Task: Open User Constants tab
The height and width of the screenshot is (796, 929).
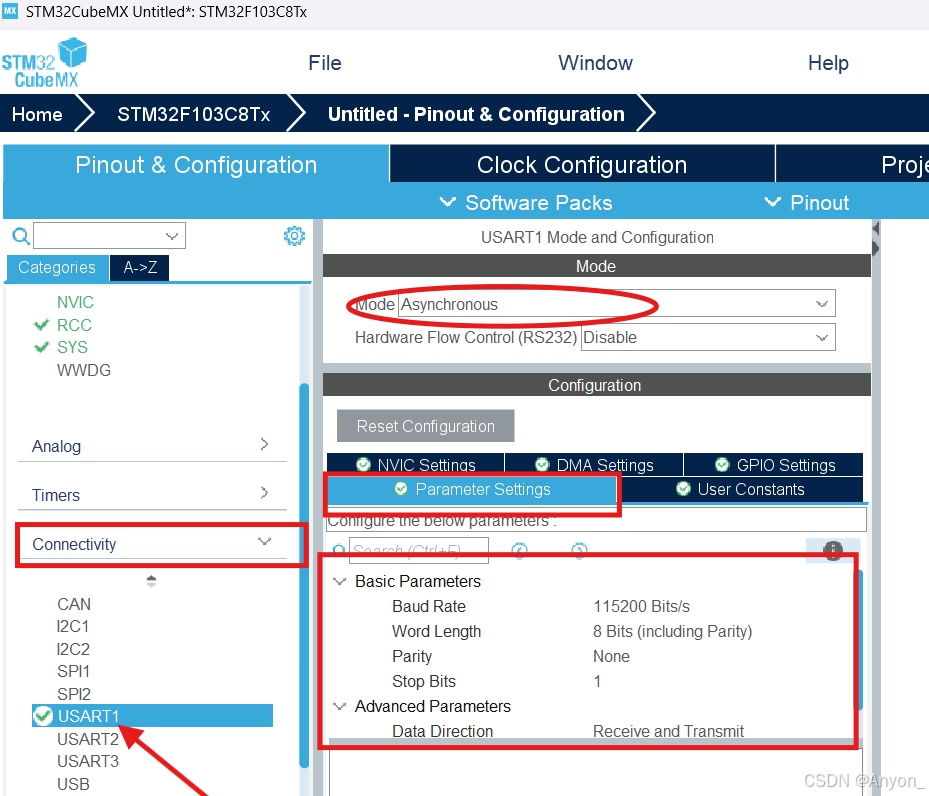Action: click(740, 489)
